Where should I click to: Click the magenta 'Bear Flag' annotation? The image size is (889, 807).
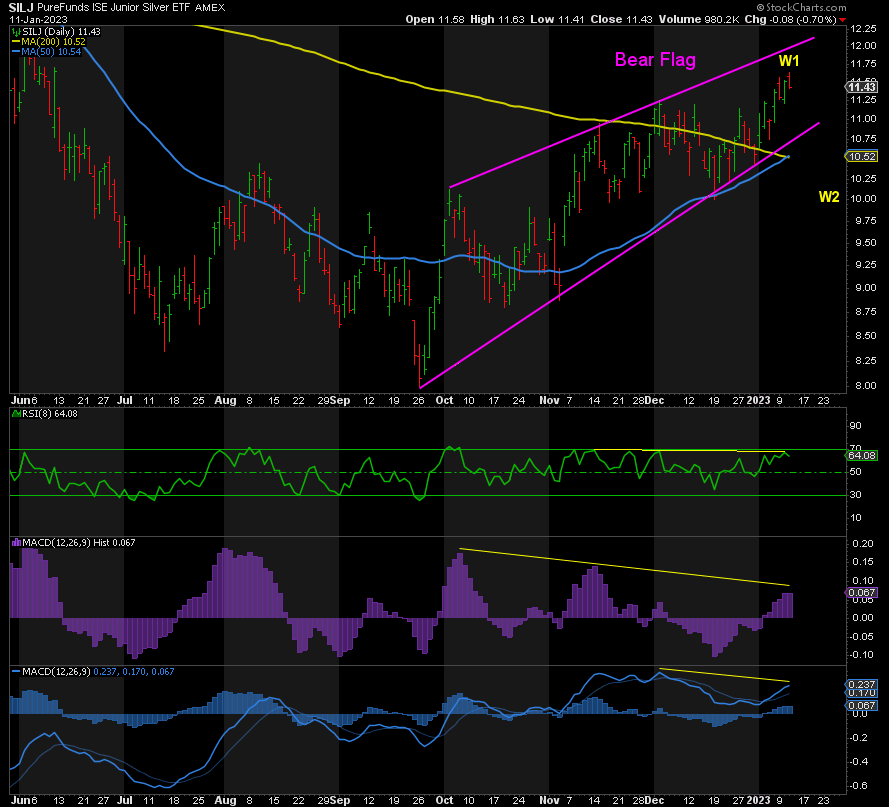tap(655, 60)
